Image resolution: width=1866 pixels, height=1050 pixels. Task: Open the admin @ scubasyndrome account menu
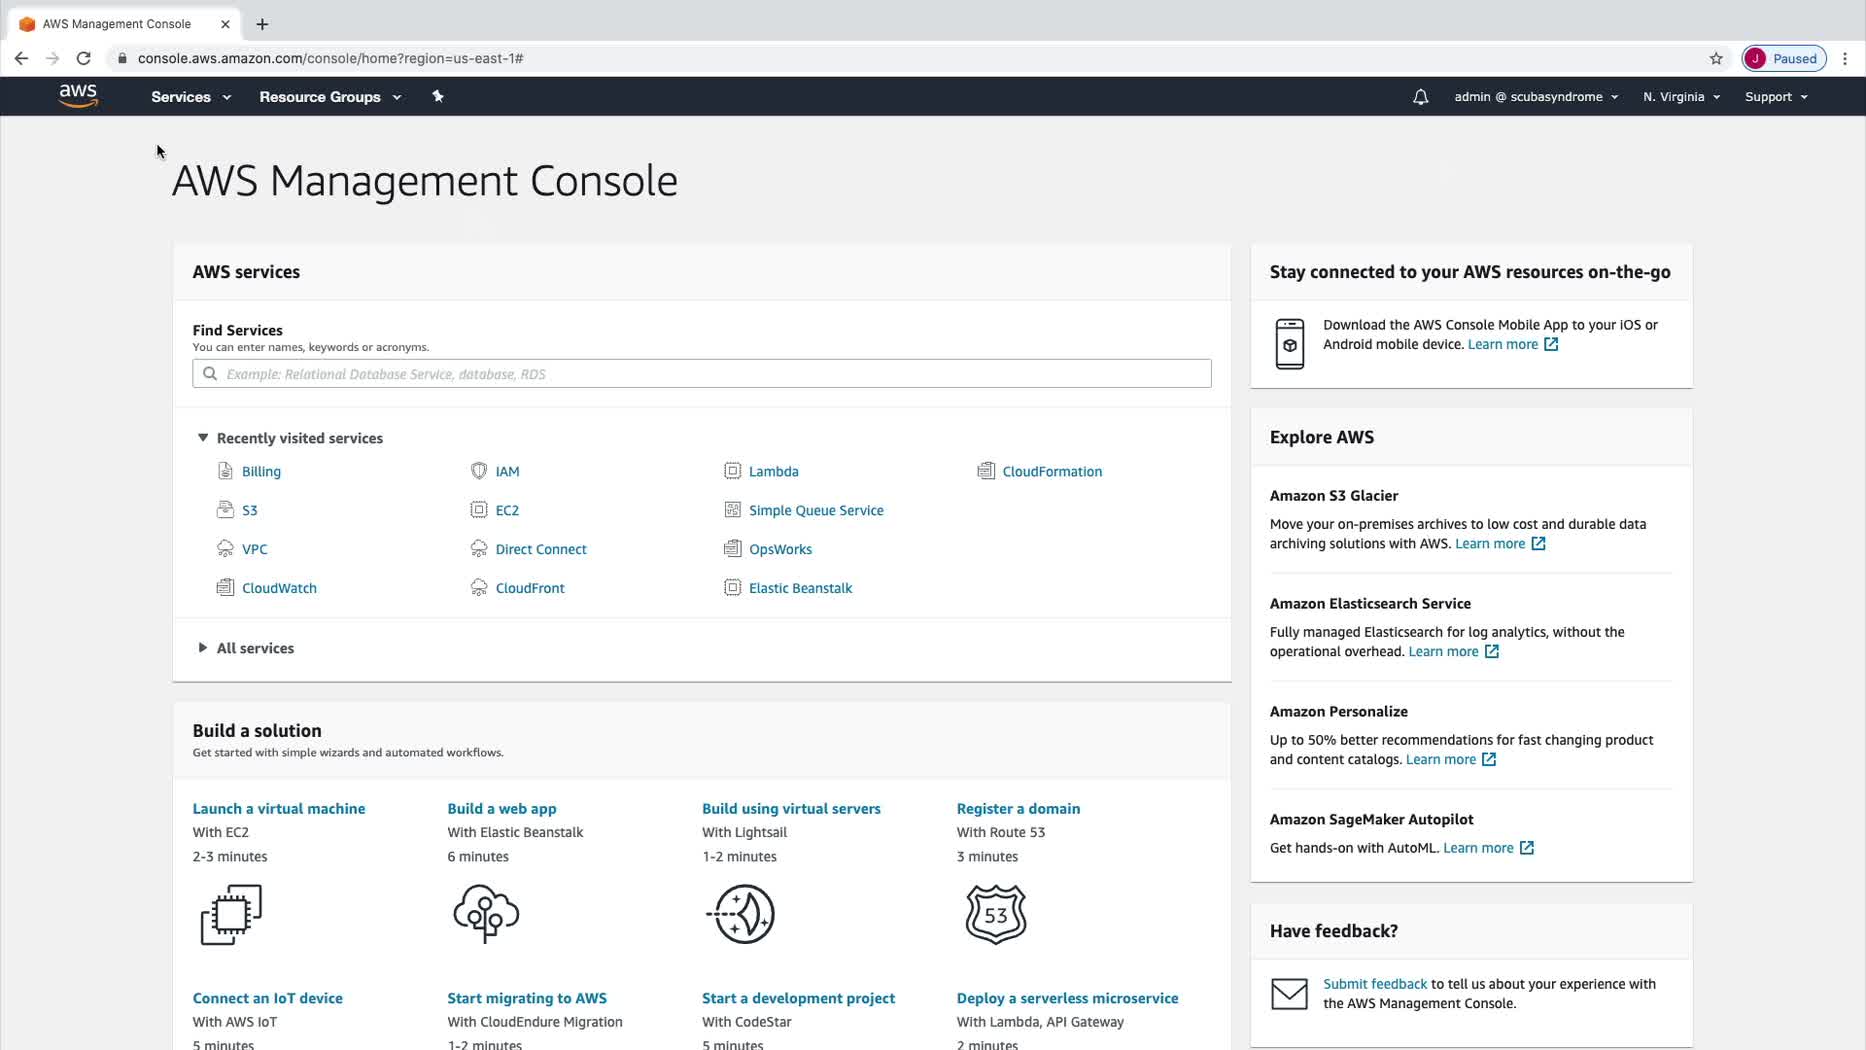(x=1536, y=97)
